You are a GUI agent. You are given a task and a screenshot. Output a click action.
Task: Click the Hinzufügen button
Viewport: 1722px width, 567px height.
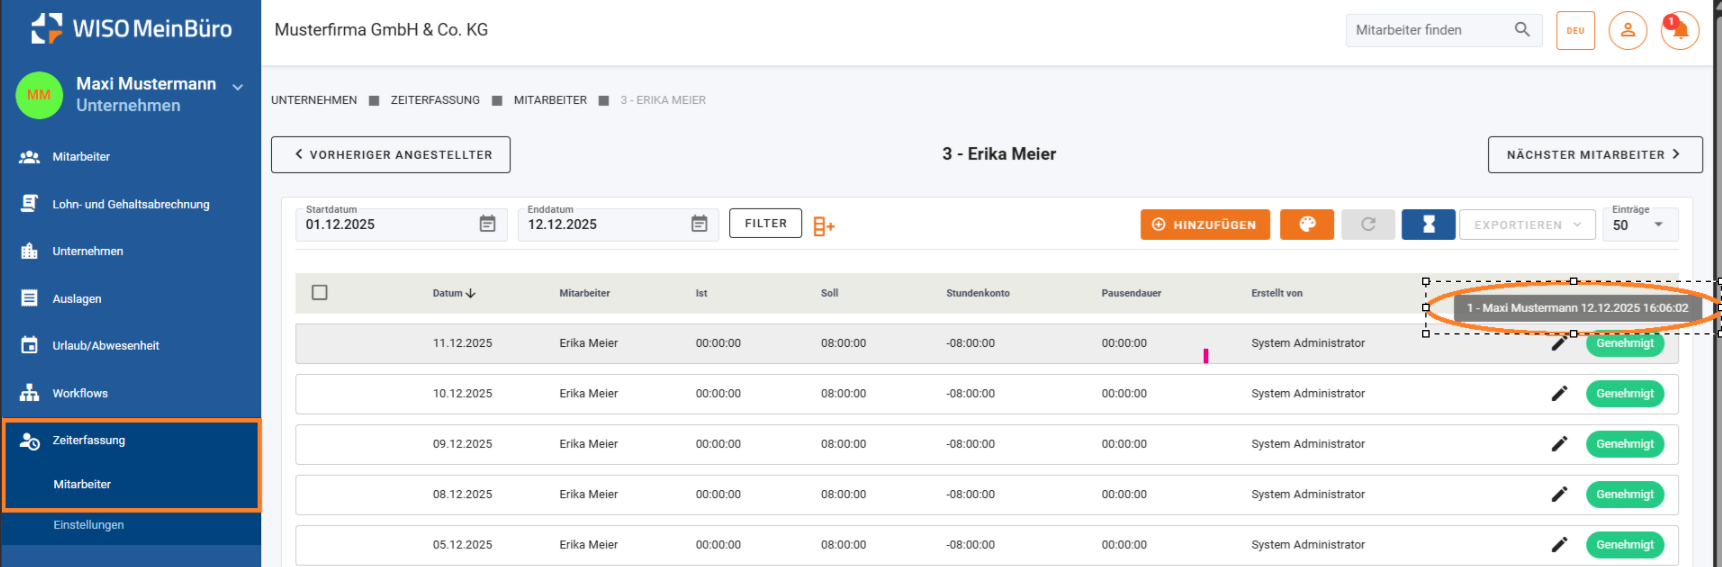pyautogui.click(x=1204, y=225)
